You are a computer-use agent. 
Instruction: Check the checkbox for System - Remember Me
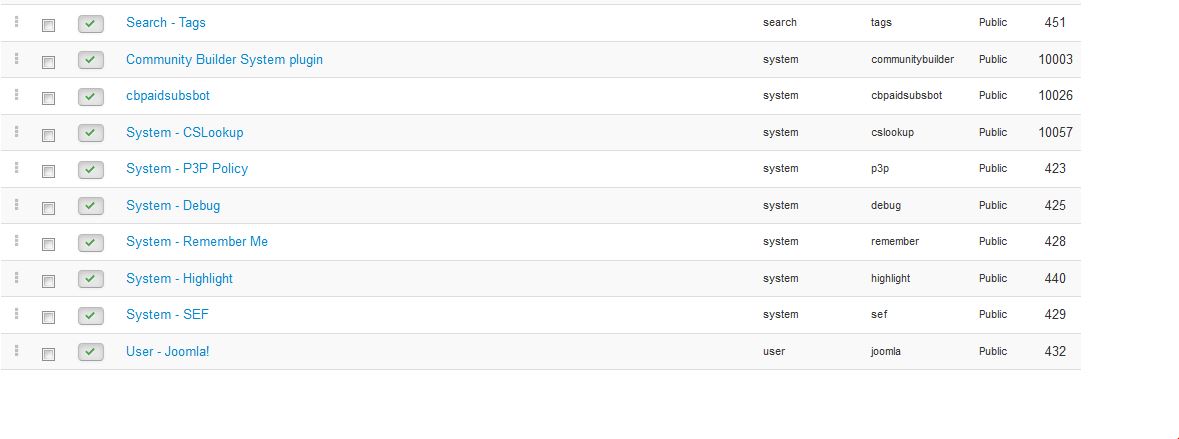(x=48, y=244)
